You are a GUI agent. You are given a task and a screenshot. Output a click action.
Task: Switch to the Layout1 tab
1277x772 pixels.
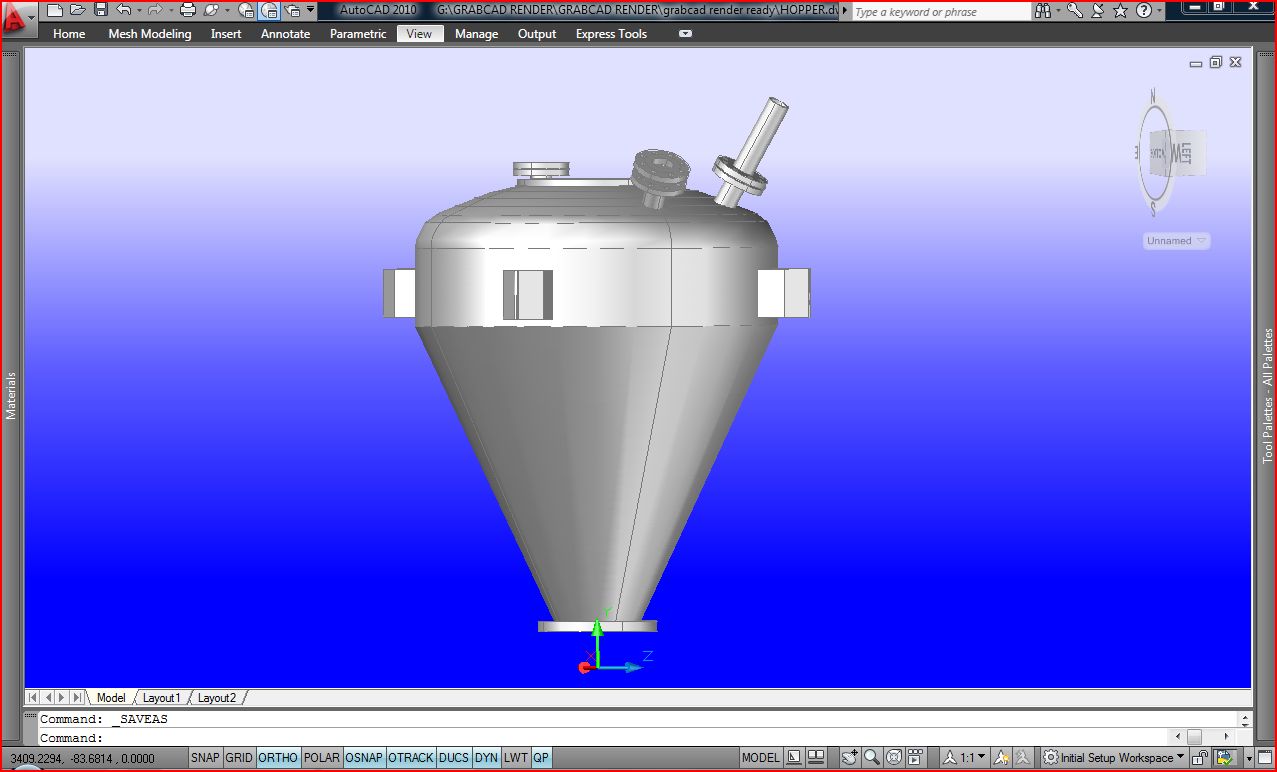click(x=161, y=698)
